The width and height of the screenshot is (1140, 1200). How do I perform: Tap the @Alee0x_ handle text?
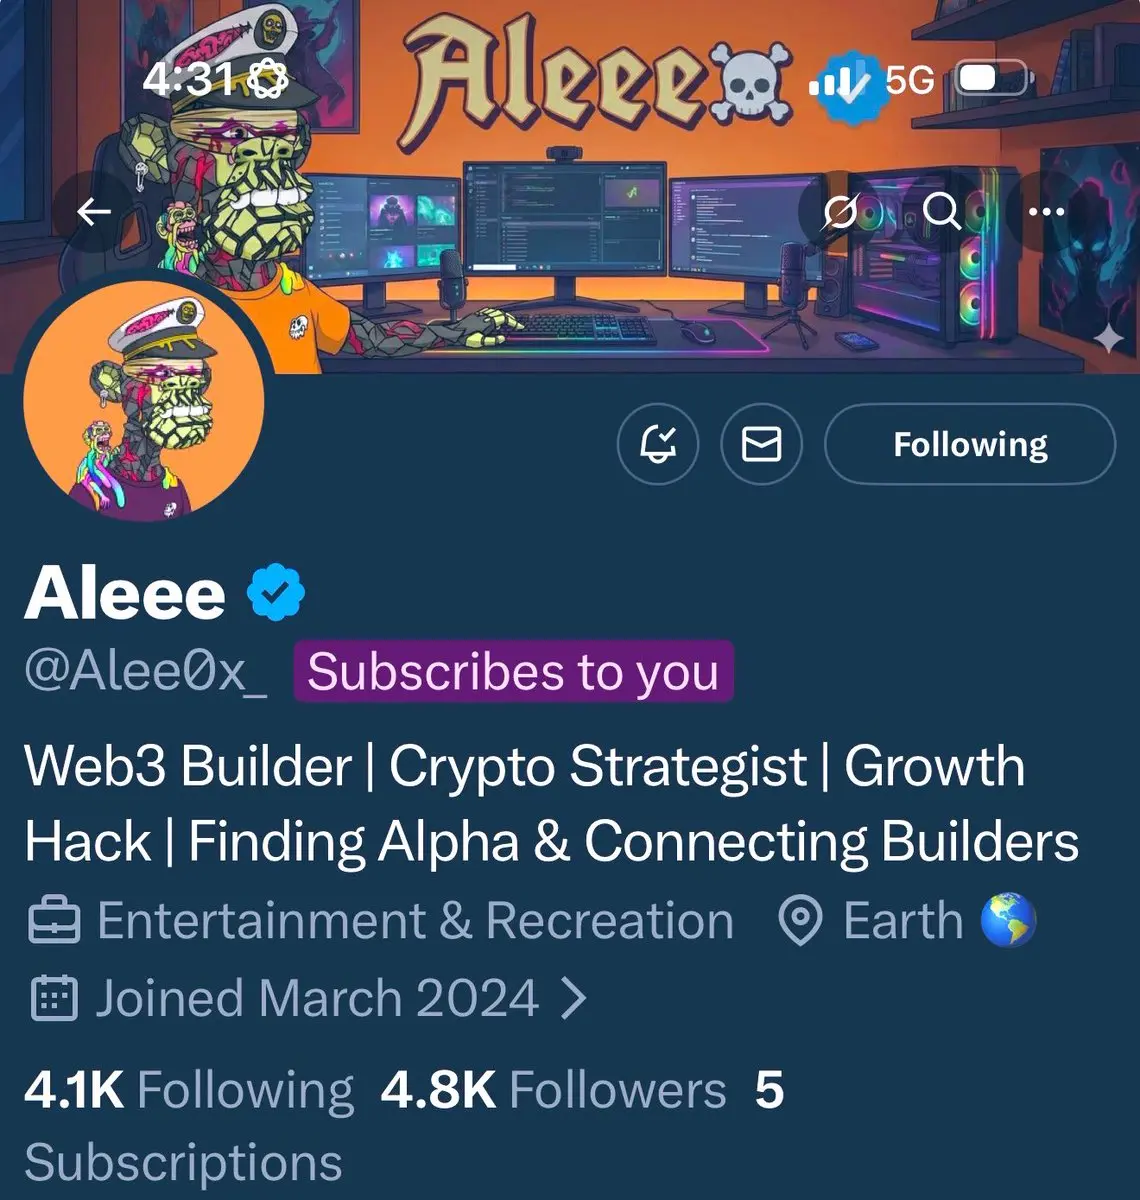click(x=146, y=672)
